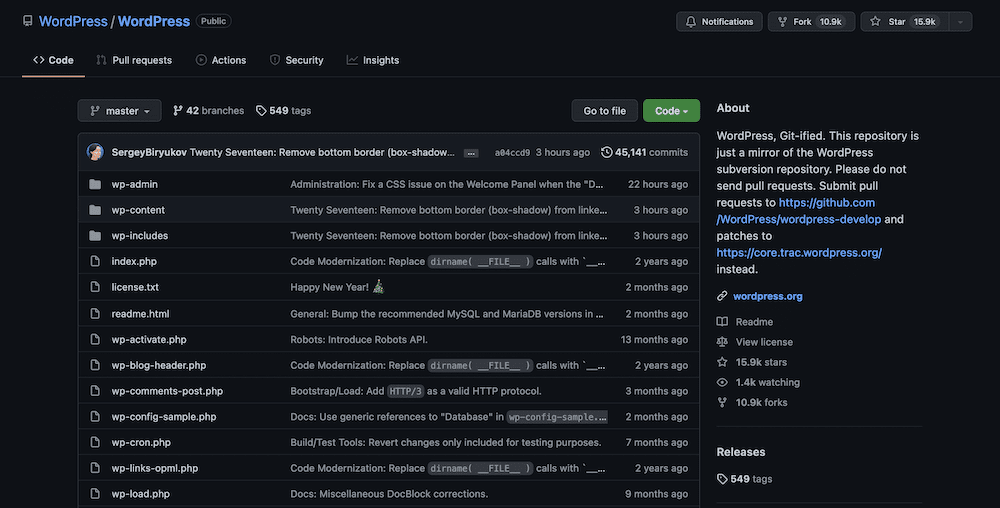The width and height of the screenshot is (1000, 508).
Task: Open the 'Robots: Introduce Robots API.' commit message
Action: 359,340
